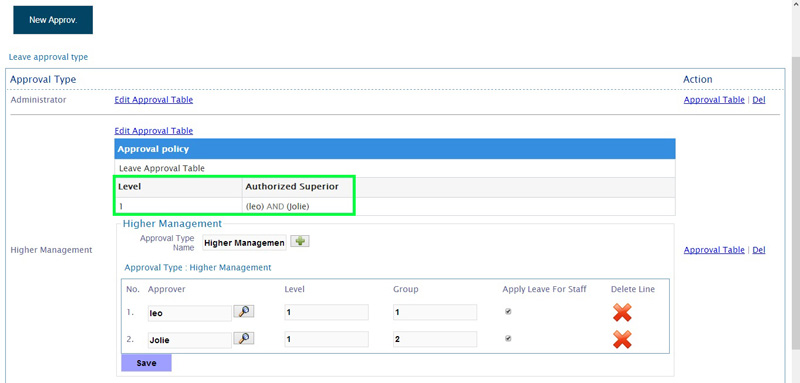The image size is (800, 383).
Task: Click the Approval policy header bar
Action: tap(395, 149)
